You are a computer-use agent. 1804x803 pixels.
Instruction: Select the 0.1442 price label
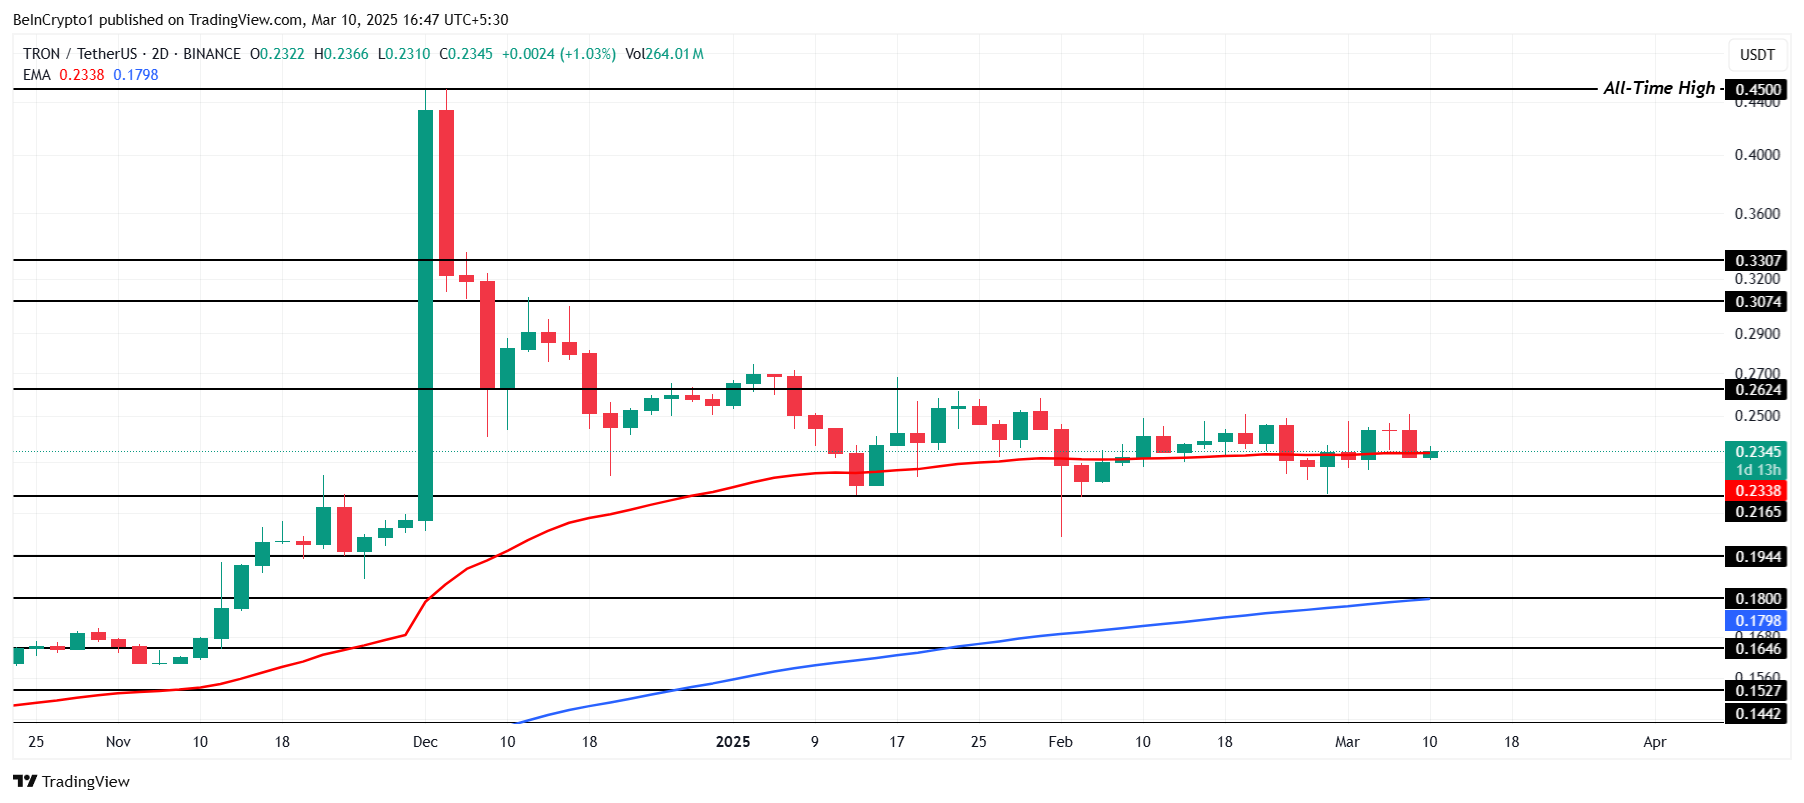tap(1757, 714)
